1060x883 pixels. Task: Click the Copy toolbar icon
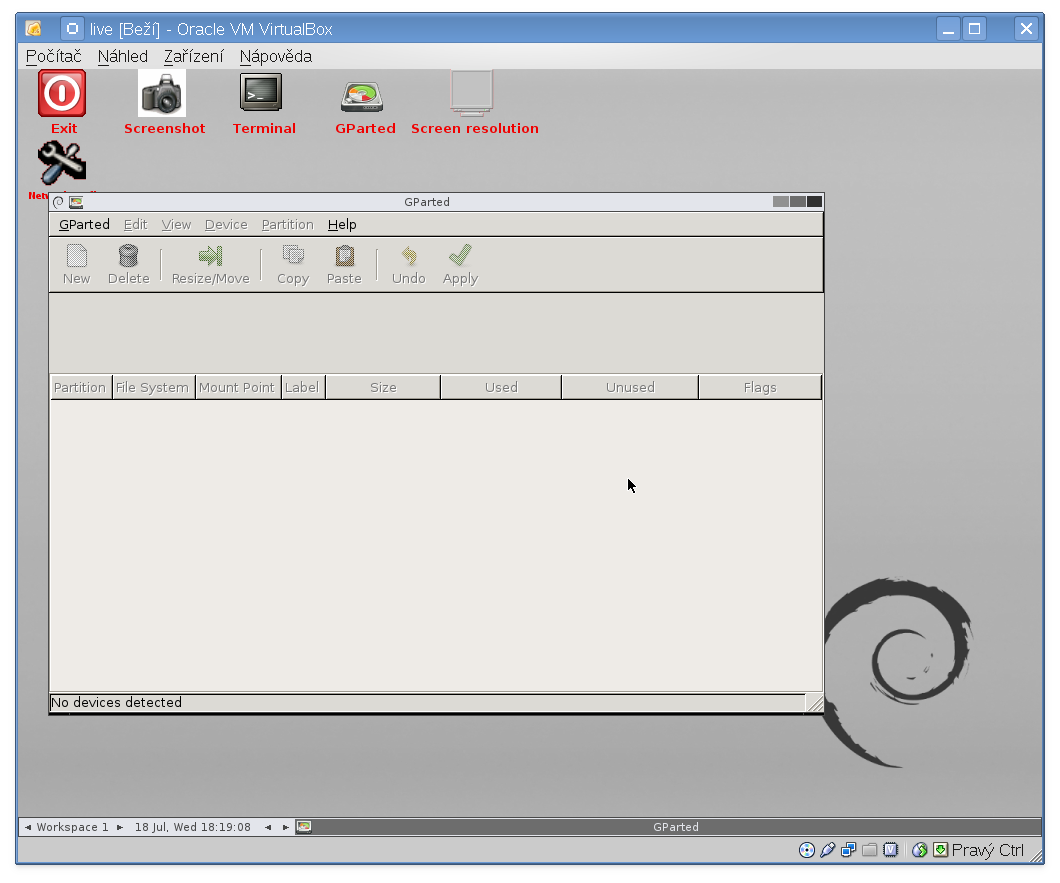[293, 256]
